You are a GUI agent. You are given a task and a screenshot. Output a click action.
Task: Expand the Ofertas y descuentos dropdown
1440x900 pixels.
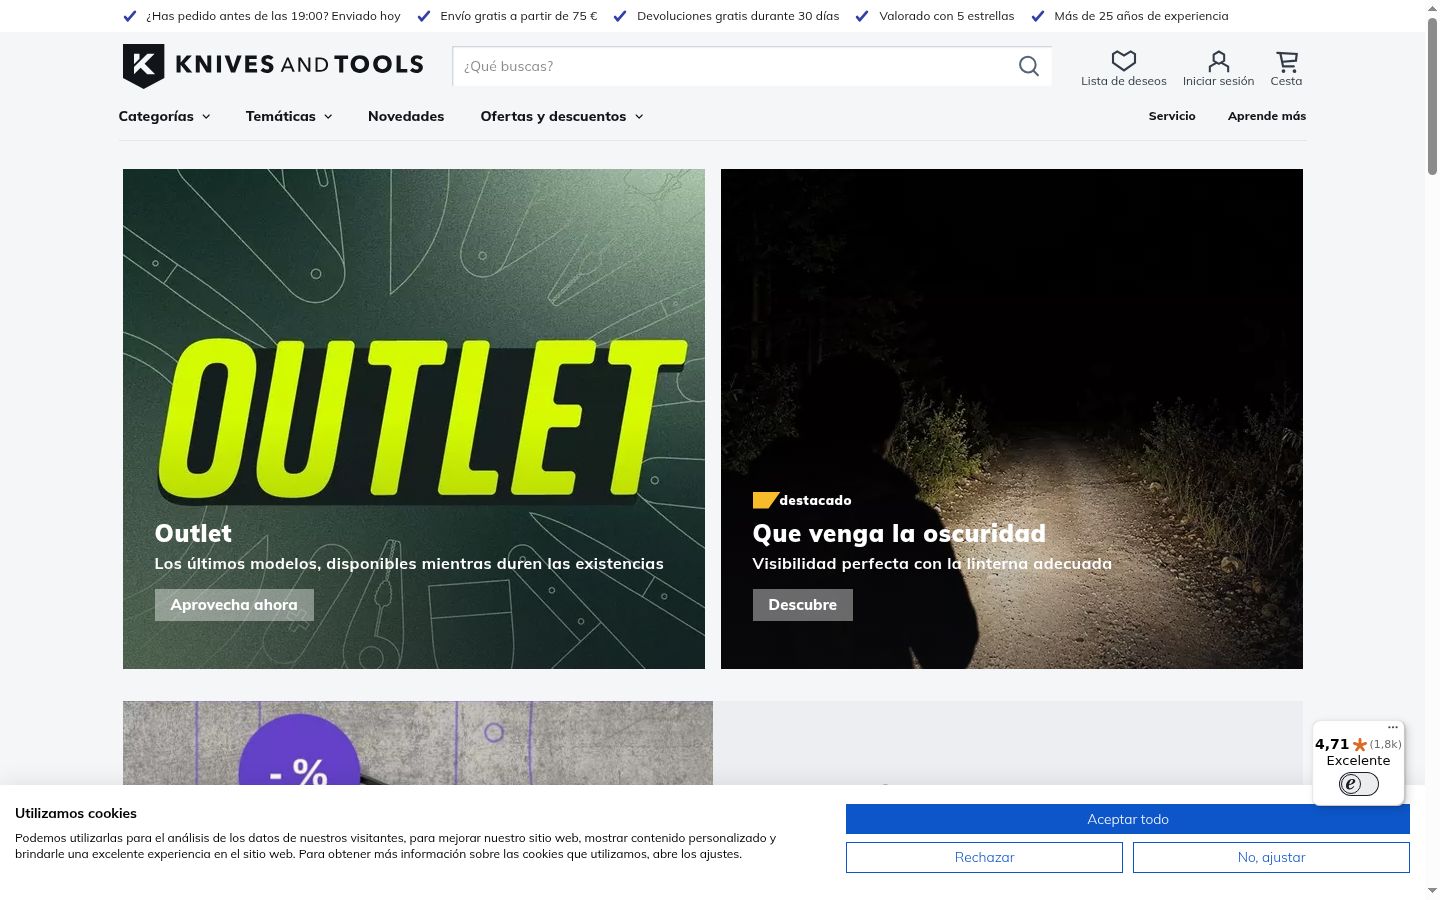coord(562,116)
